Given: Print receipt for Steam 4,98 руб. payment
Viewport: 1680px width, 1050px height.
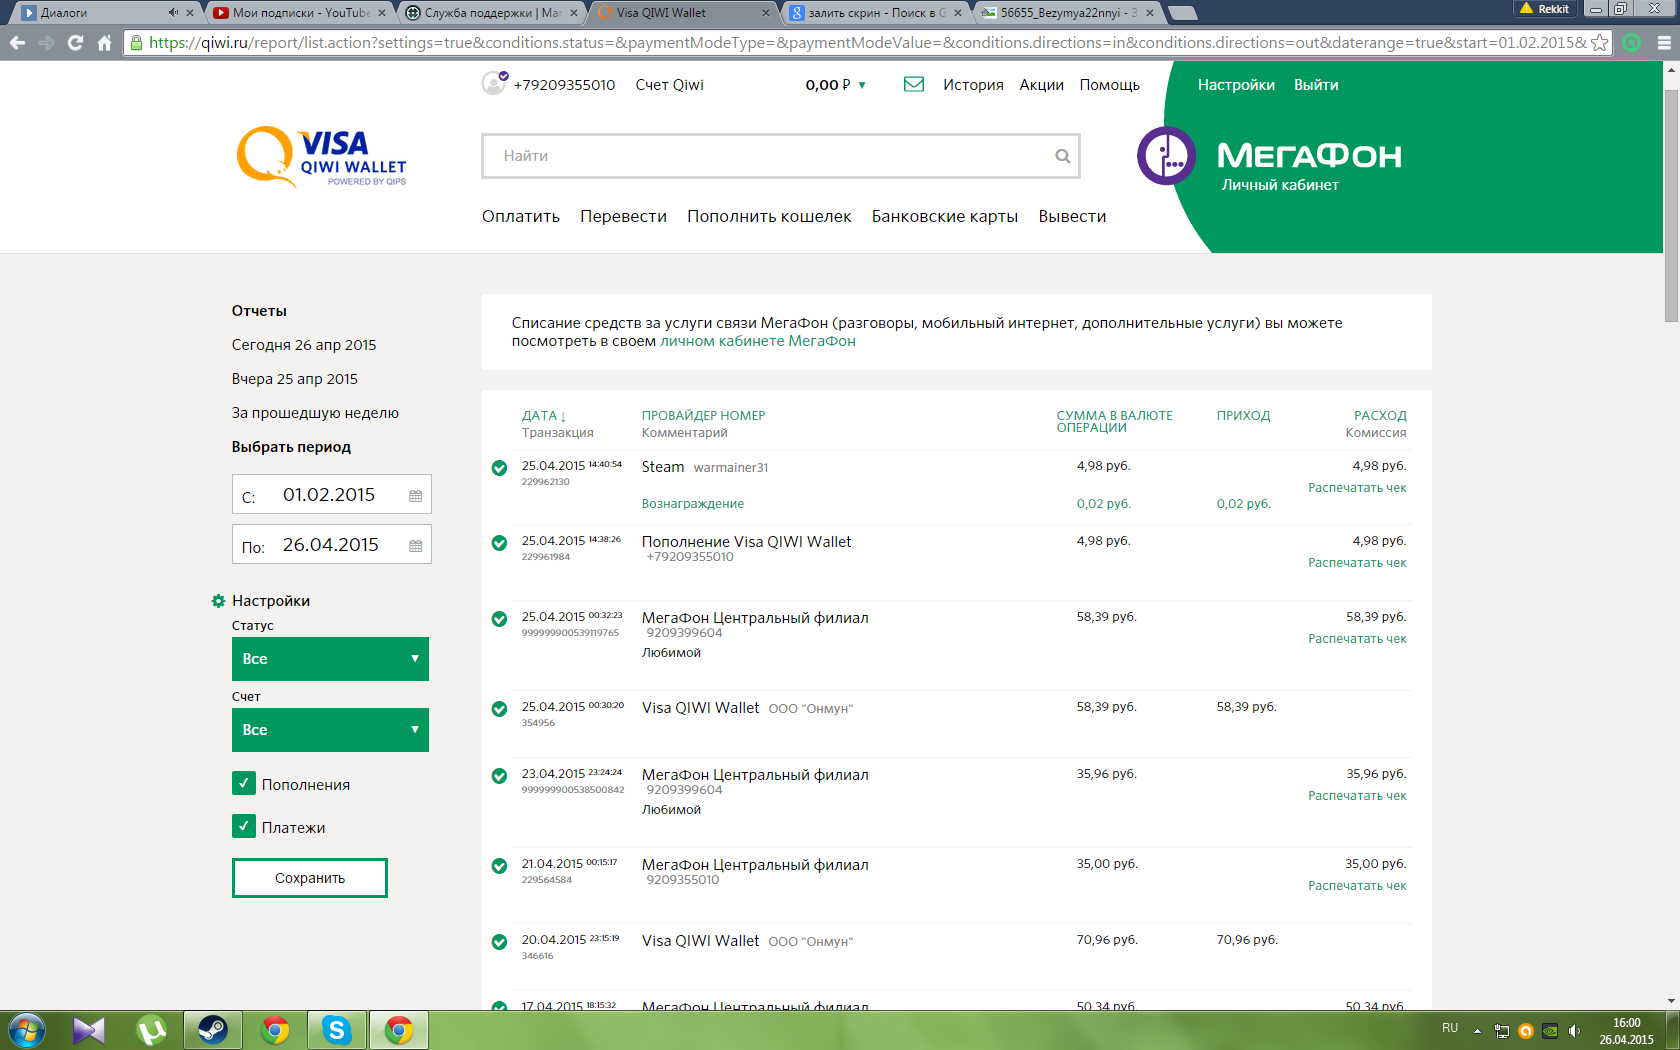Looking at the screenshot, I should click(1357, 488).
